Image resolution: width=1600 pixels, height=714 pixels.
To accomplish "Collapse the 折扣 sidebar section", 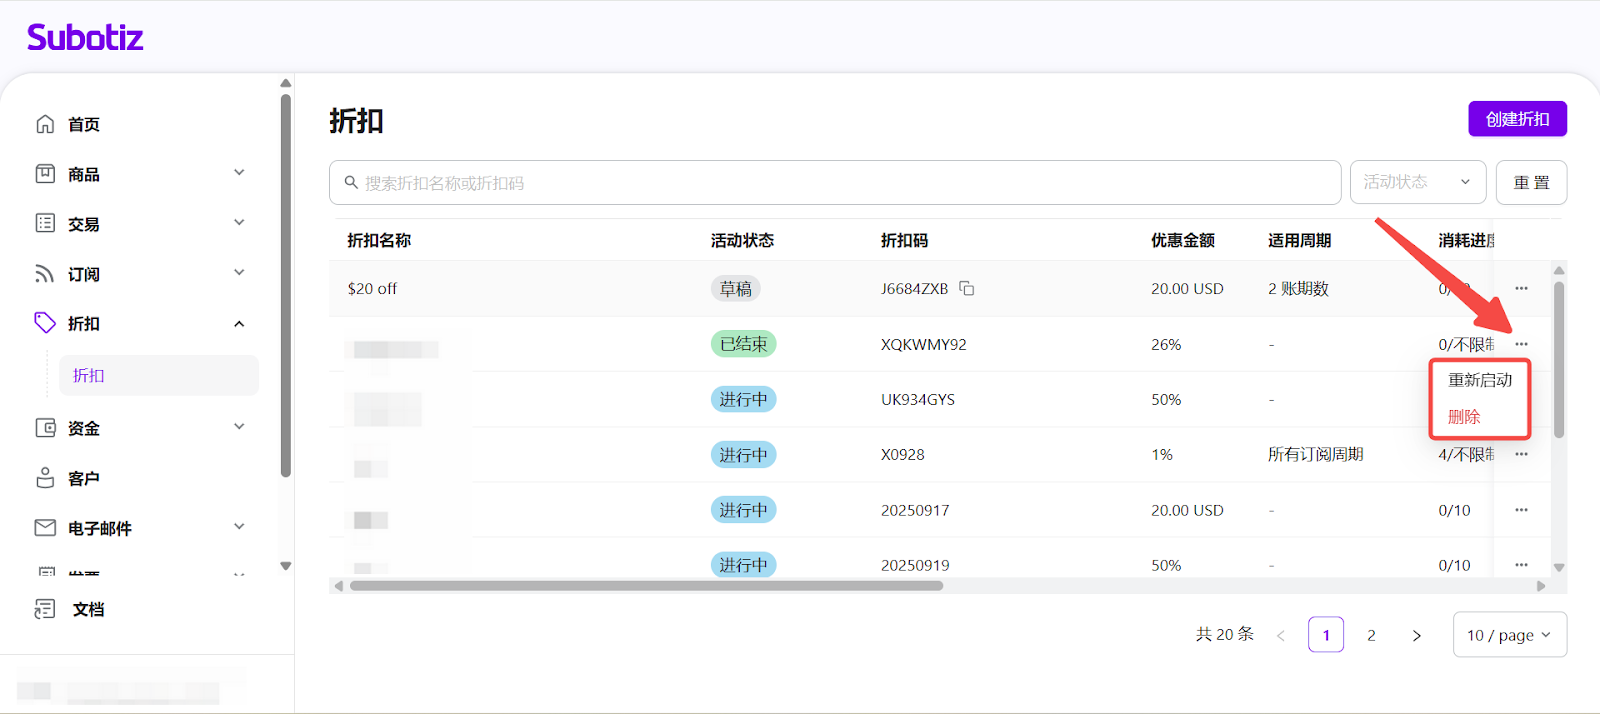I will pyautogui.click(x=239, y=324).
